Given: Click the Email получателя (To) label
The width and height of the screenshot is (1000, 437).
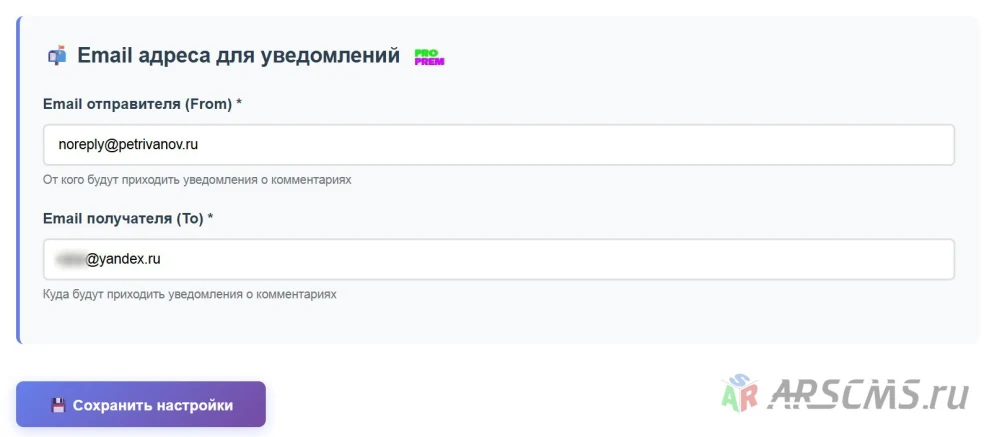Looking at the screenshot, I should coord(123,218).
